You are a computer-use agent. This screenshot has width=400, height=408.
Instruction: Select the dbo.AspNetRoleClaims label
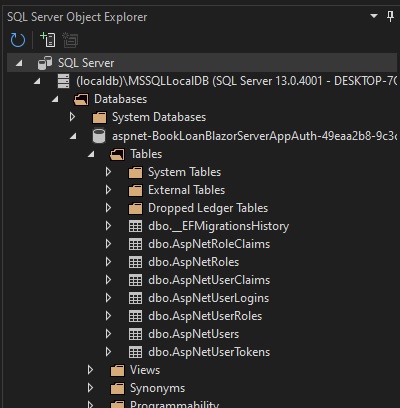pos(209,244)
